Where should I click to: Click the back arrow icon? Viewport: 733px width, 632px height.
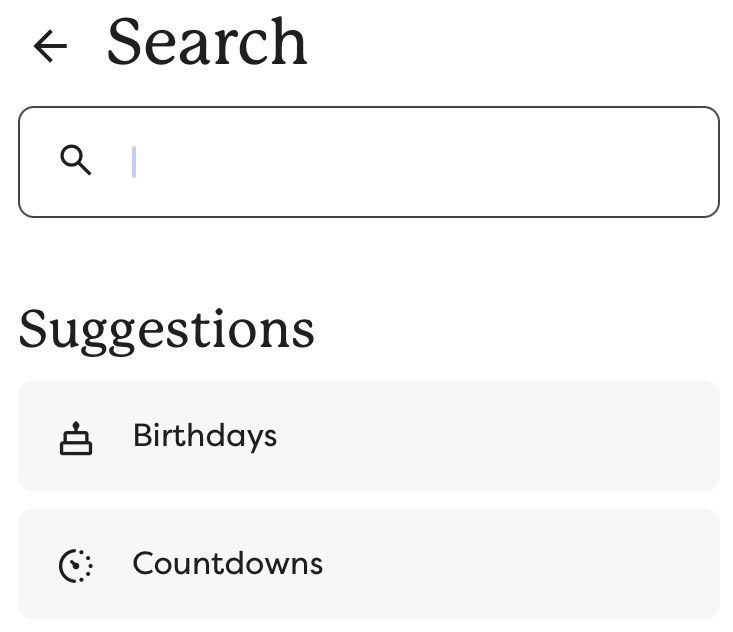coord(50,45)
